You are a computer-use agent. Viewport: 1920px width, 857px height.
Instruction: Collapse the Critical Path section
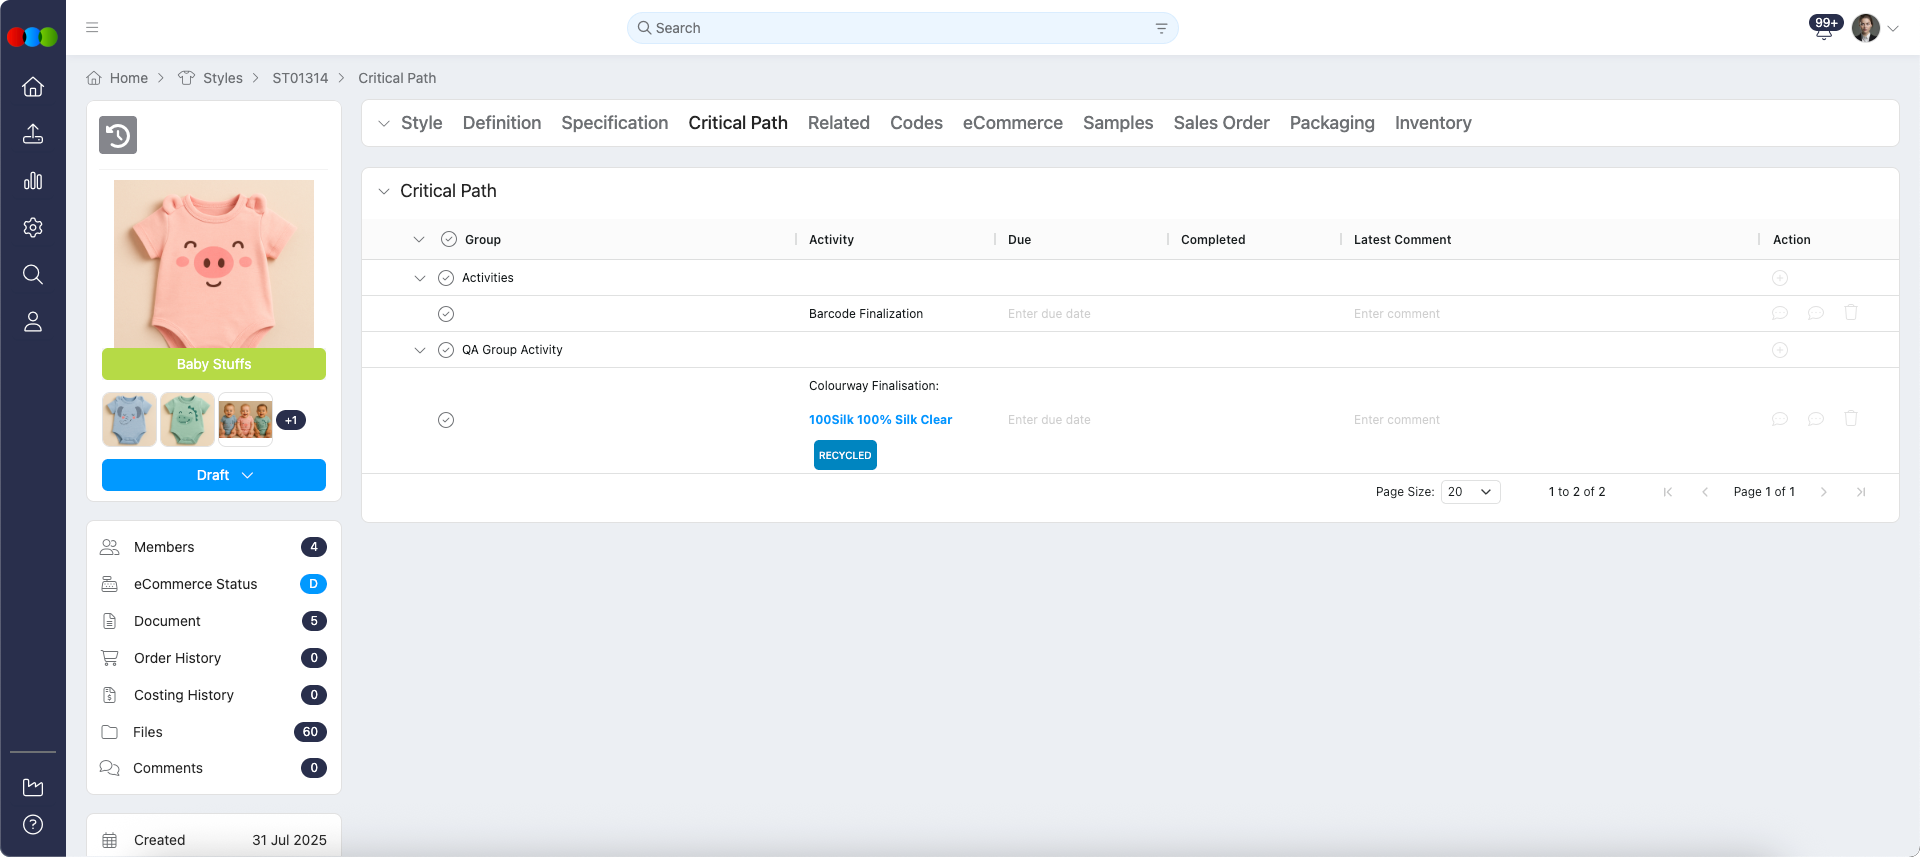384,191
